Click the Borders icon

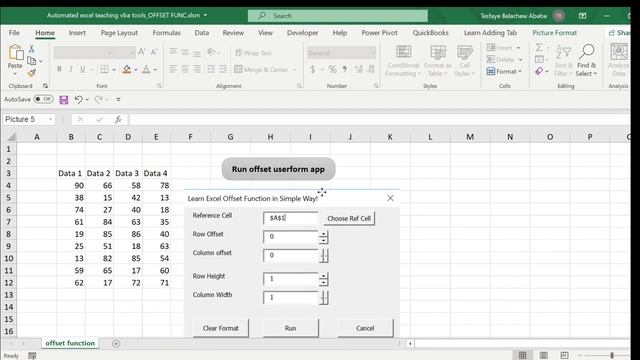pos(104,69)
